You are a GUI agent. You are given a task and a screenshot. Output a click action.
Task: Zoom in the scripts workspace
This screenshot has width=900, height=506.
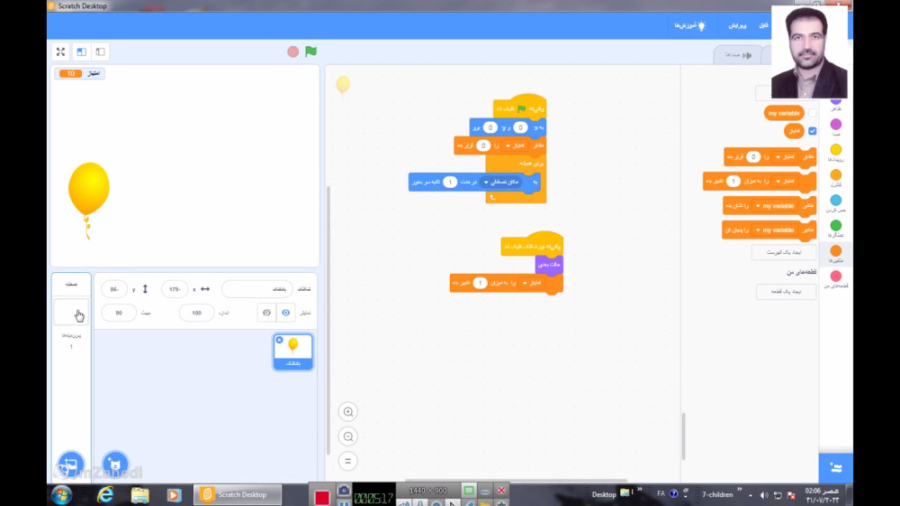pyautogui.click(x=348, y=412)
